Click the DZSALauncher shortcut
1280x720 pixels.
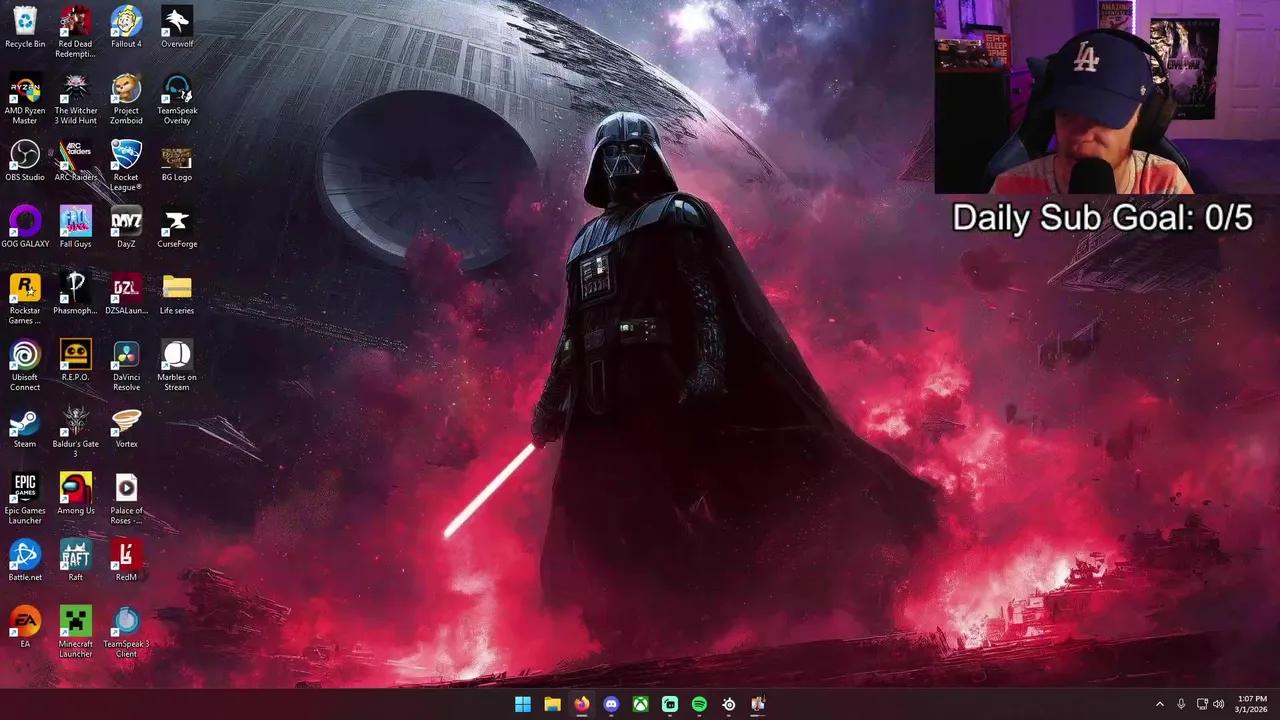tap(126, 294)
